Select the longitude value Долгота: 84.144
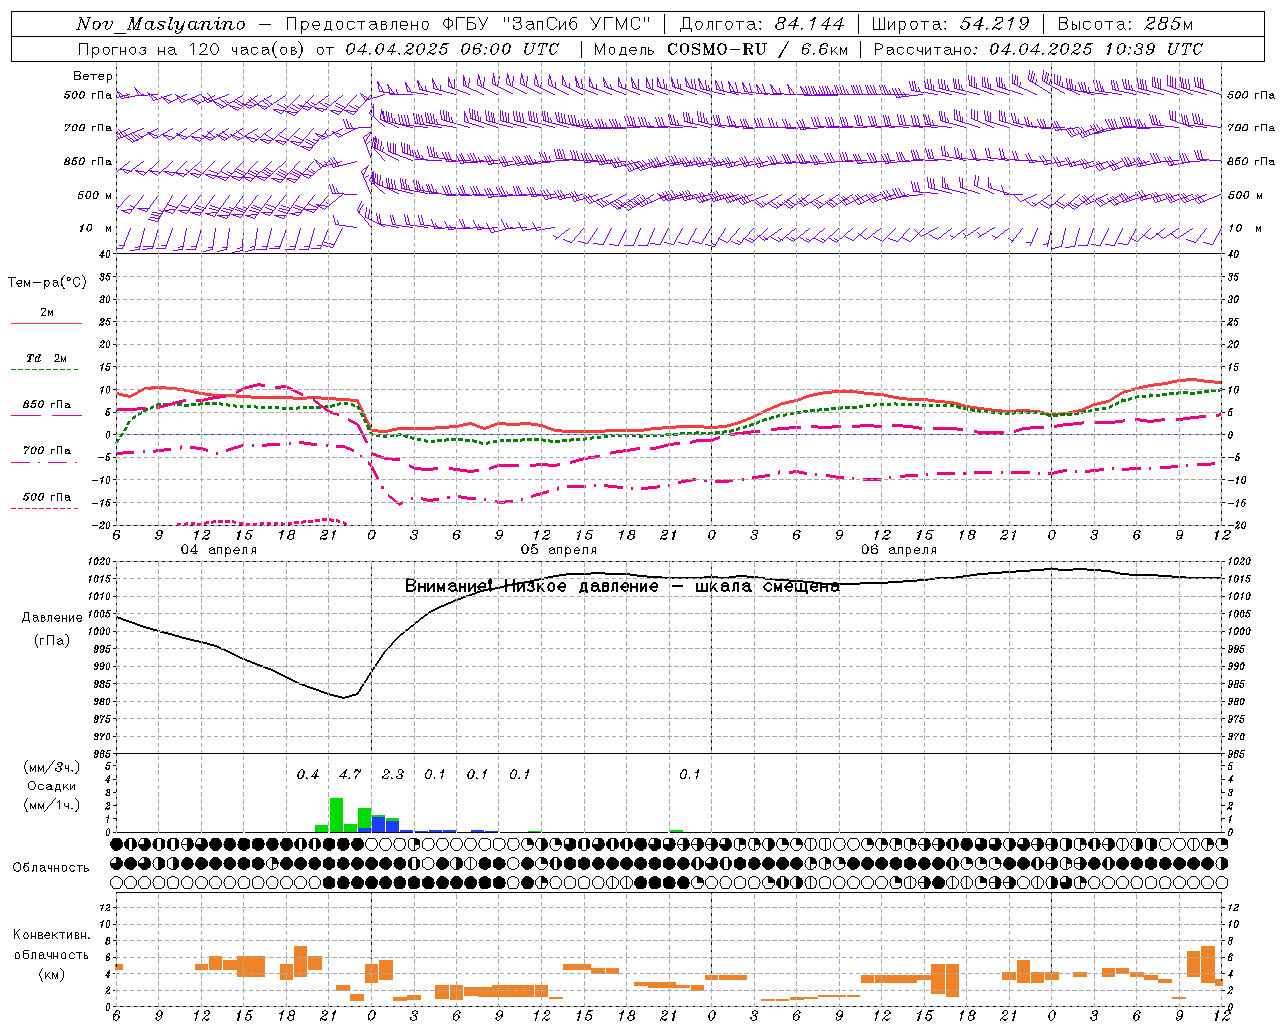 click(762, 24)
